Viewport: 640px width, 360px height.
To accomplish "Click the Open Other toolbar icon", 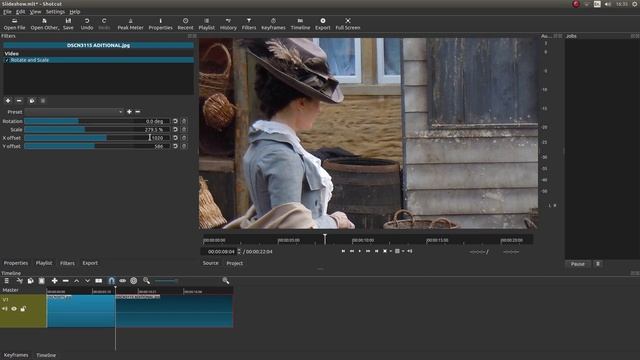I will tap(44, 24).
